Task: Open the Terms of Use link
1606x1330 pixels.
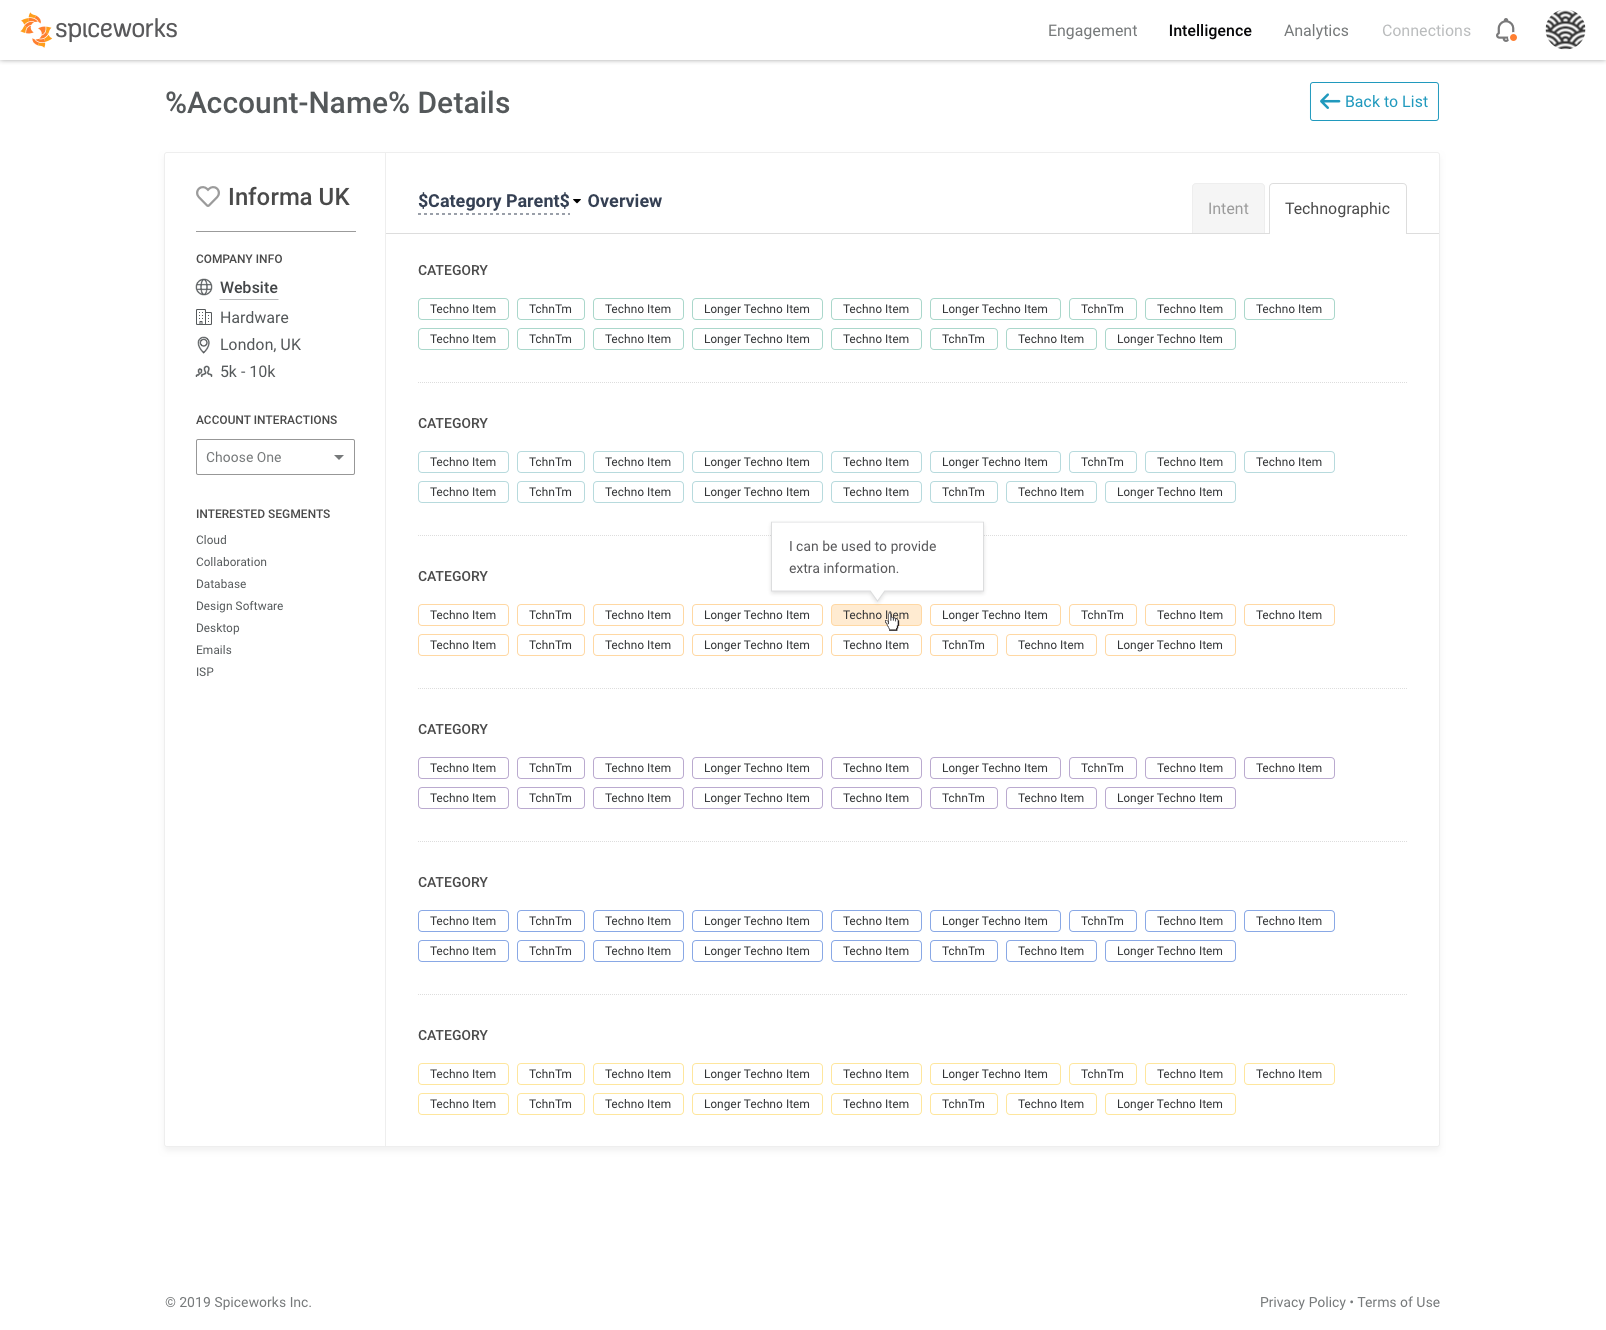Action: [x=1398, y=1302]
